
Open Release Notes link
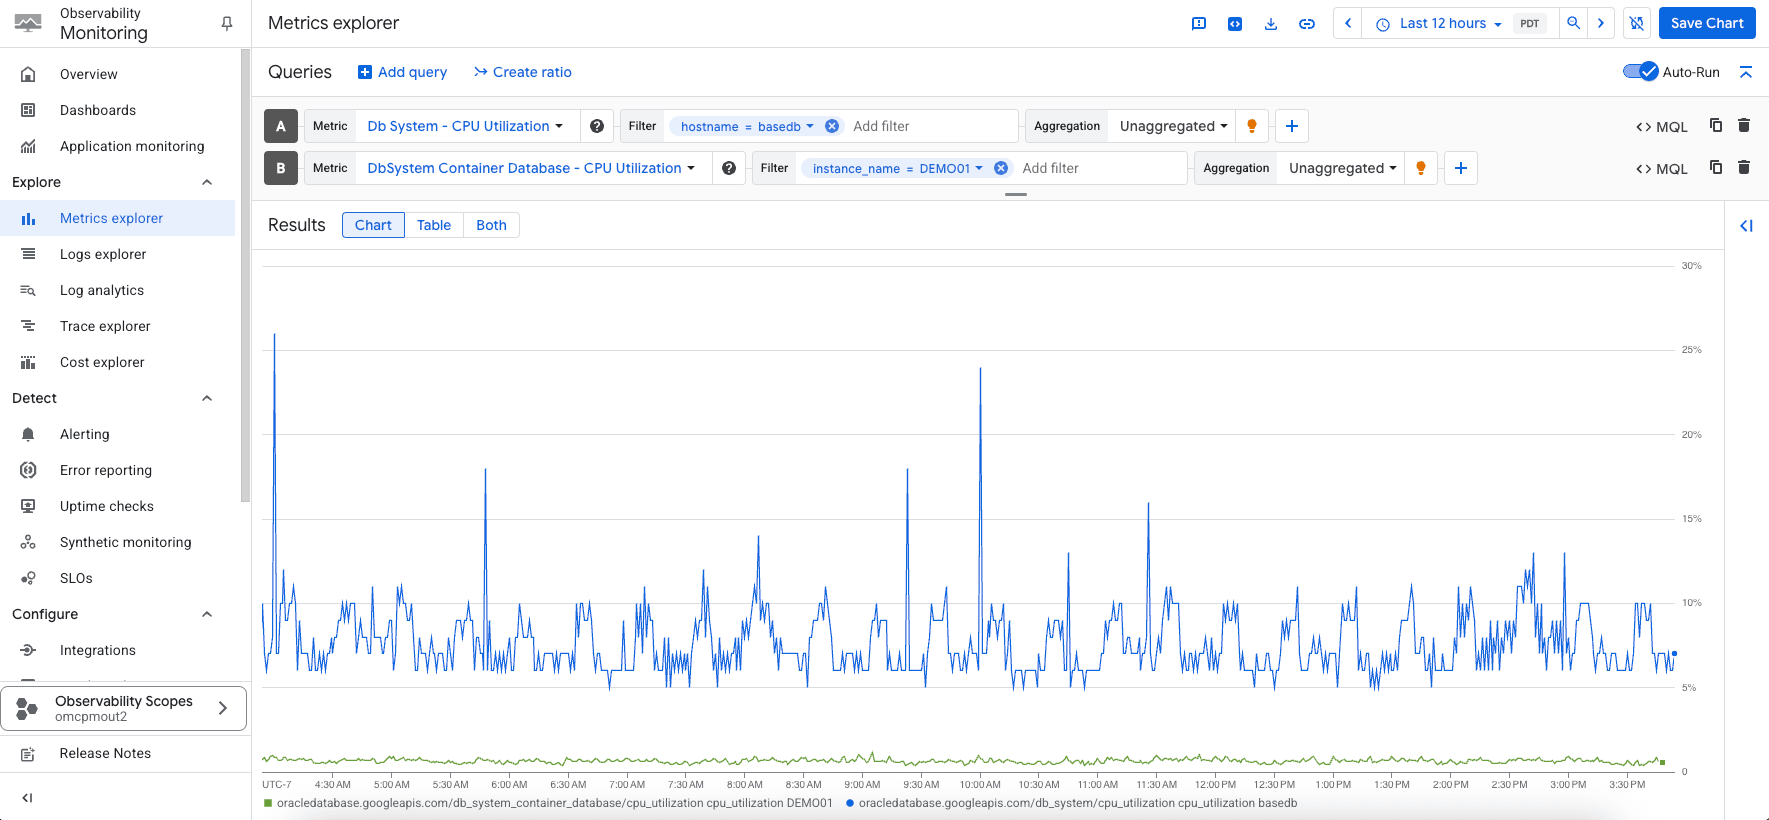[105, 753]
